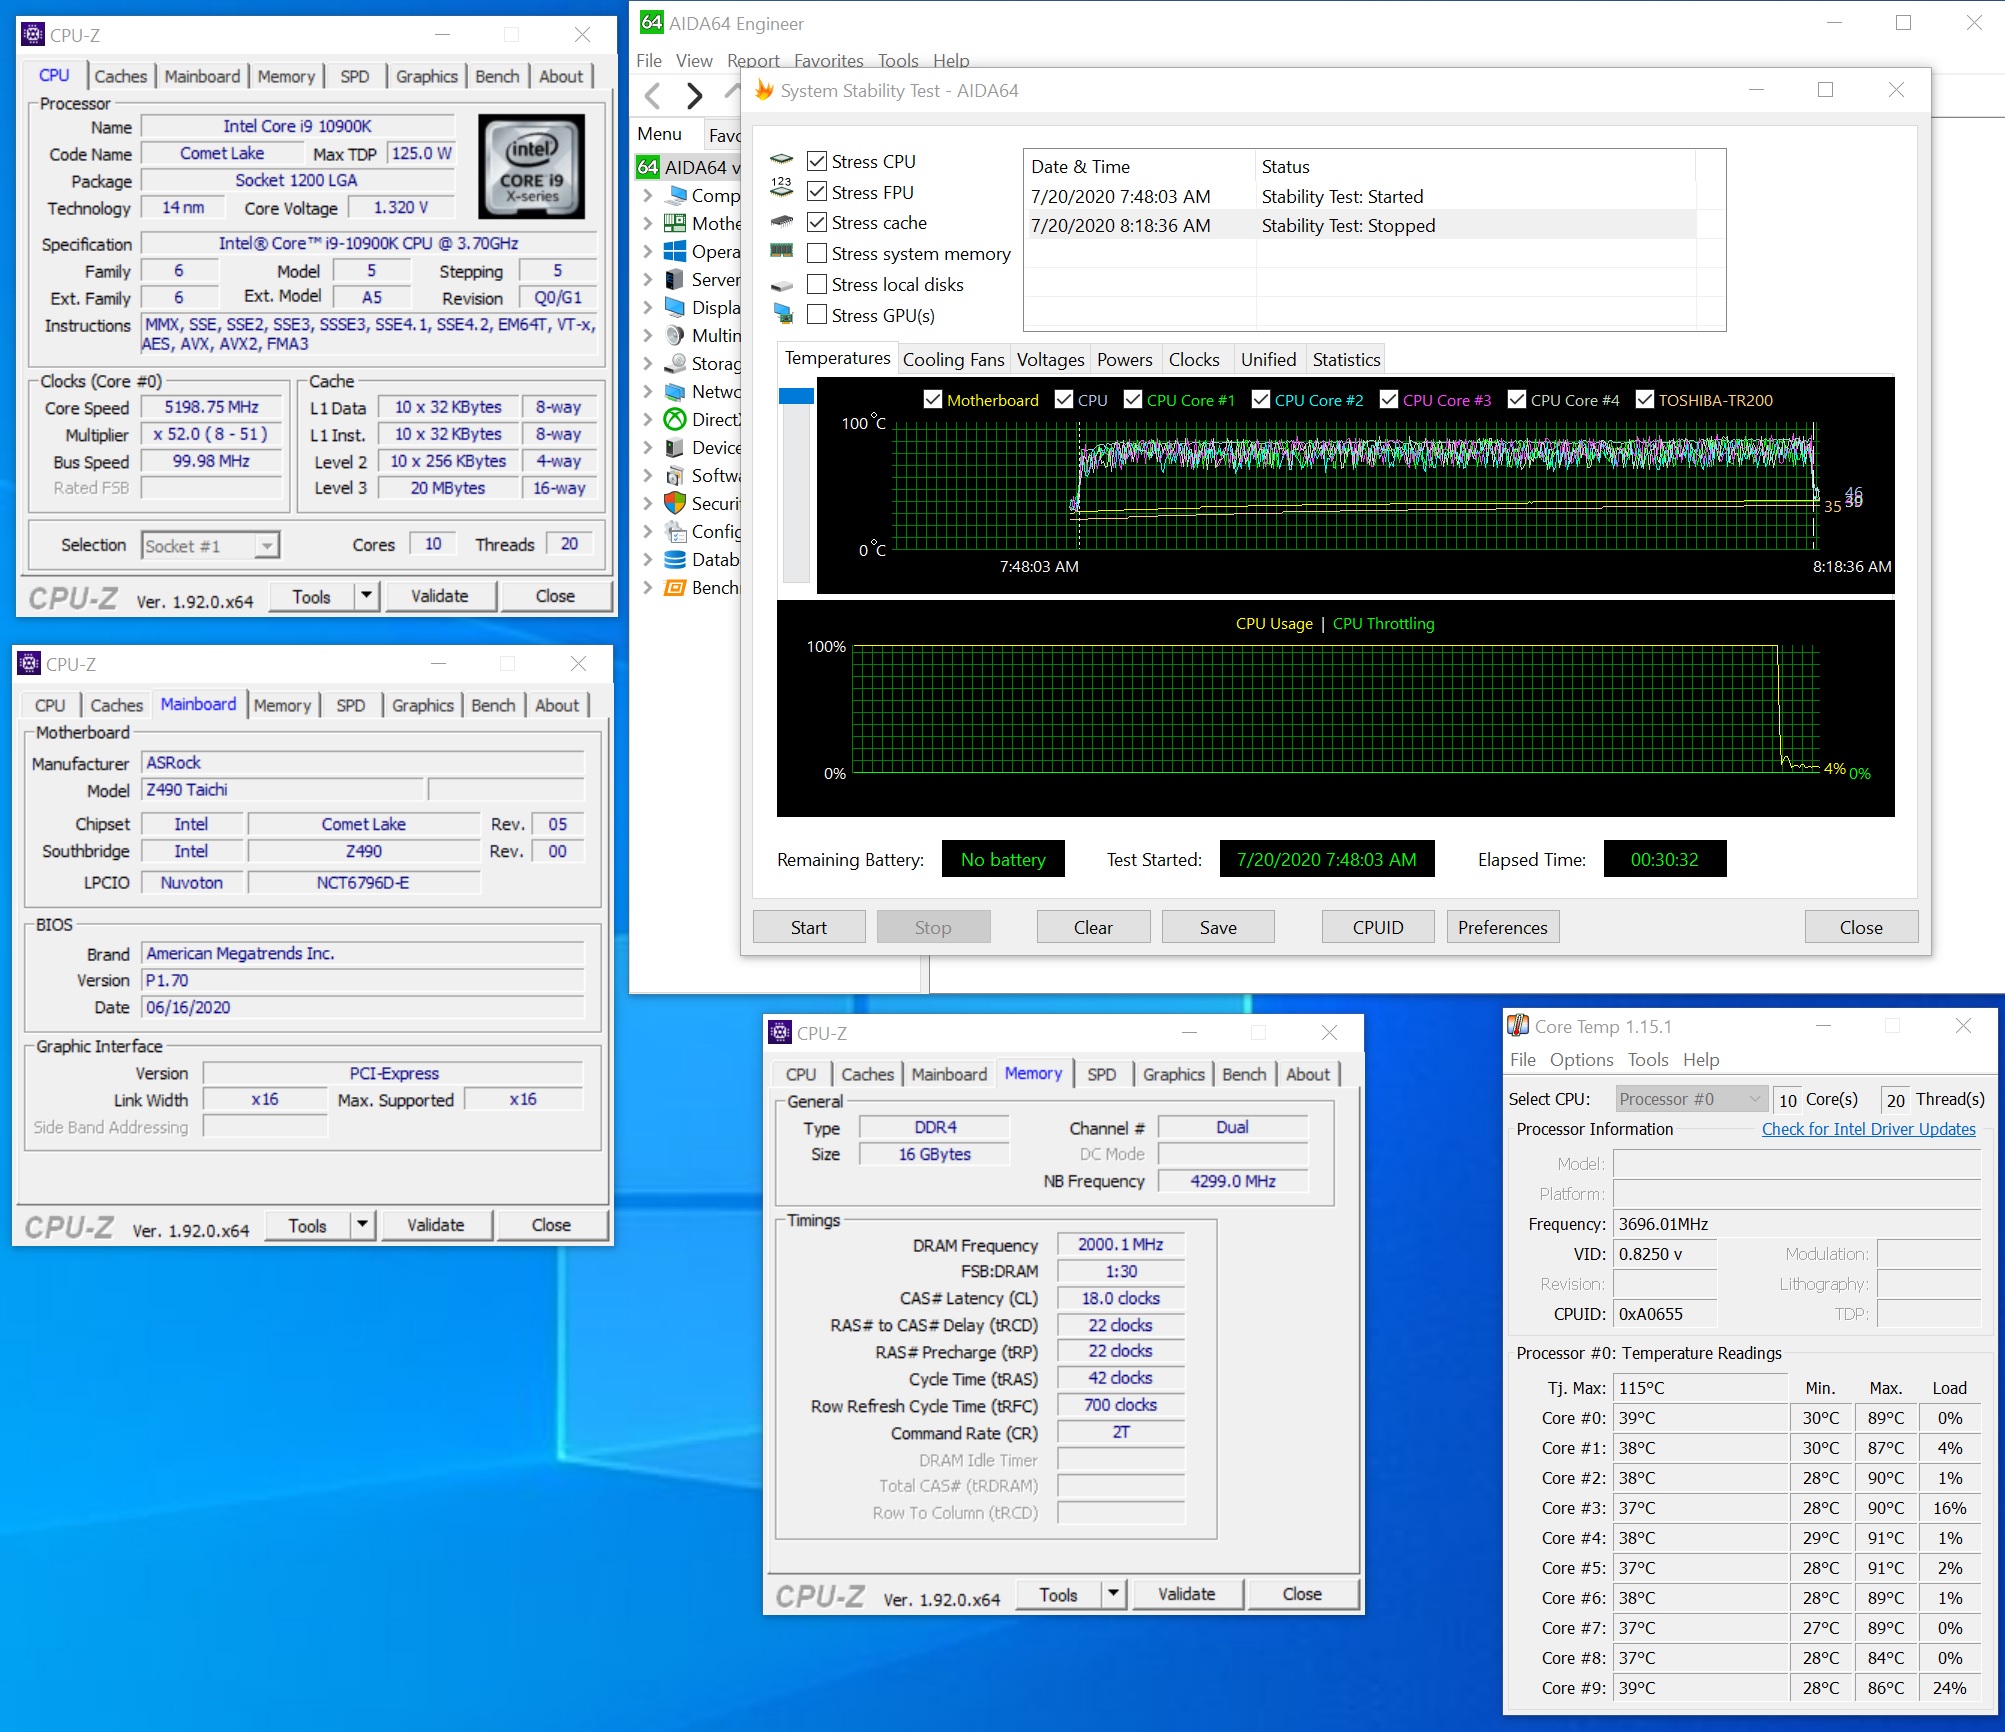
Task: Click the Display monitor icon in AIDA64 tree
Action: (676, 307)
